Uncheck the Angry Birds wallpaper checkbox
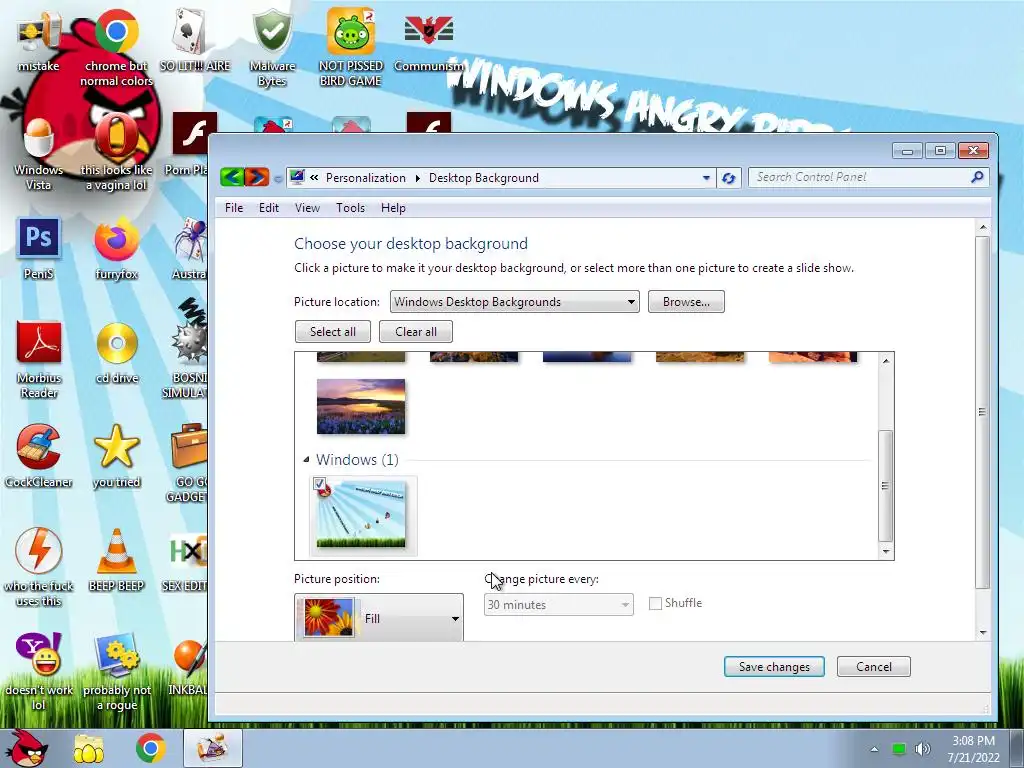 (x=319, y=484)
